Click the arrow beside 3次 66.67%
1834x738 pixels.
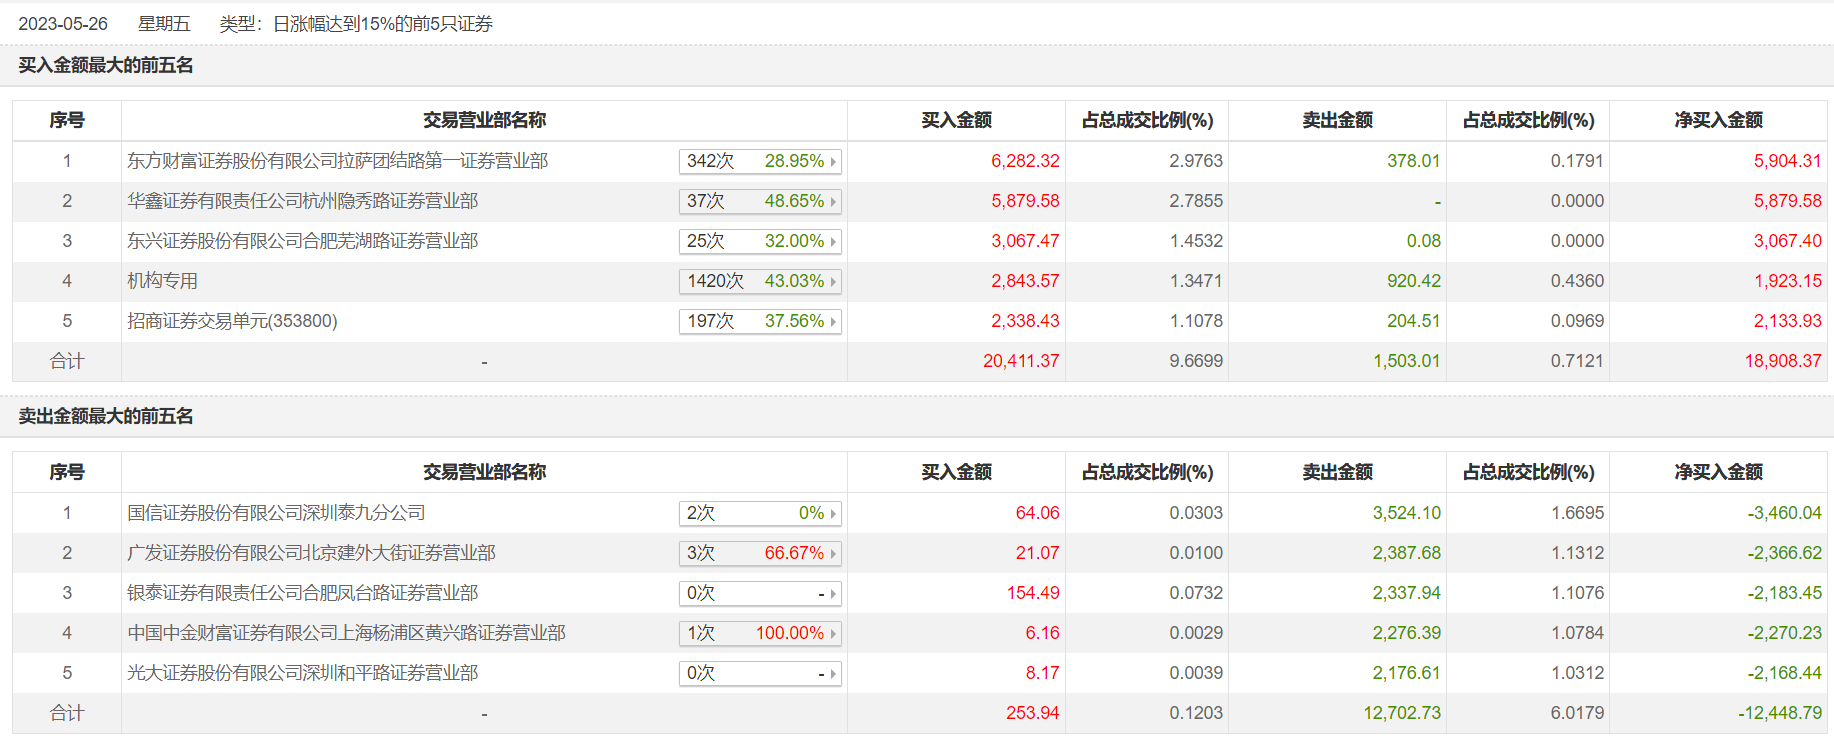coord(832,553)
